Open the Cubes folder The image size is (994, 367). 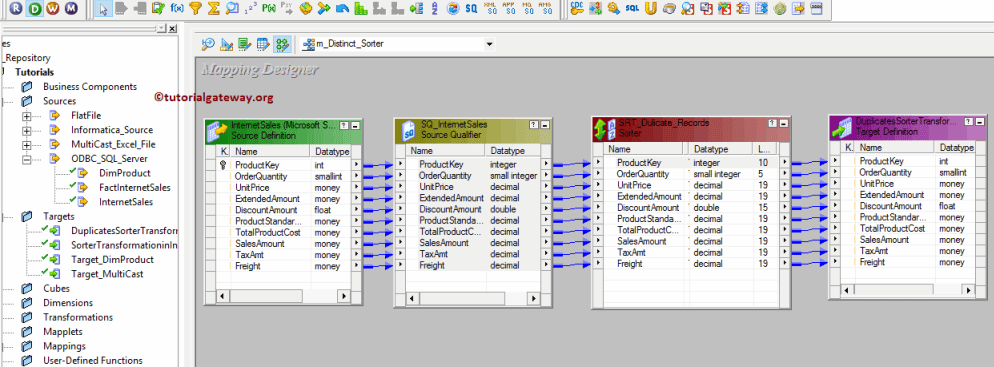point(56,288)
